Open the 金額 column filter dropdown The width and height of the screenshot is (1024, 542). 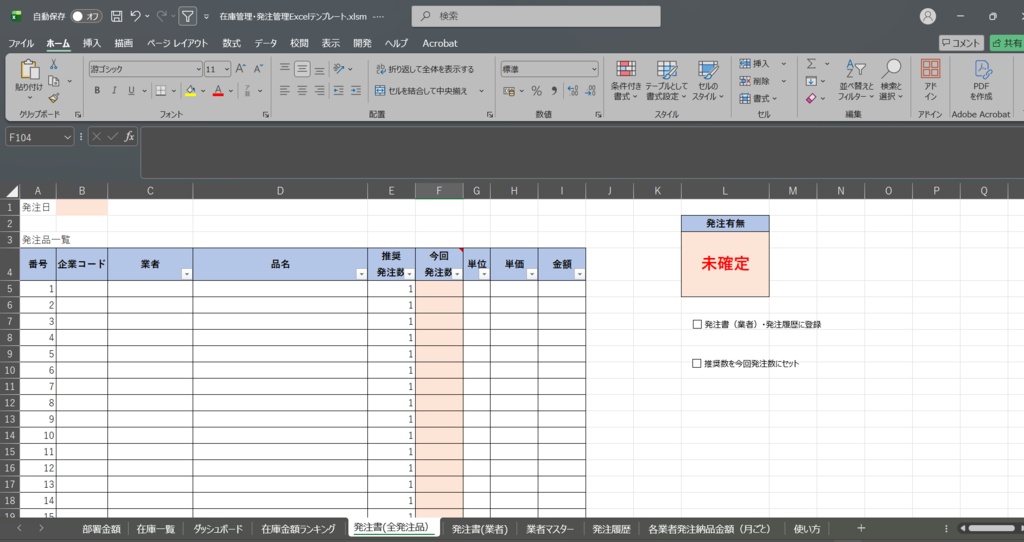[579, 274]
